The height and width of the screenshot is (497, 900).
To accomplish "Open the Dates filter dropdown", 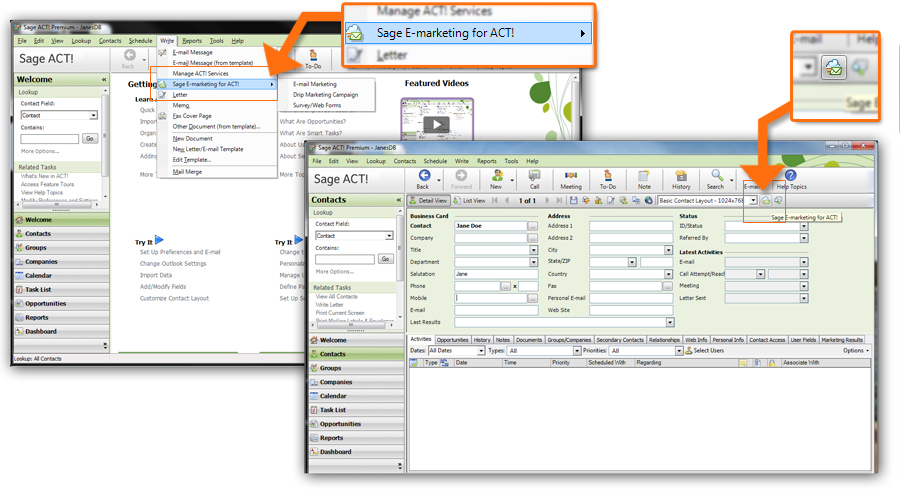I will click(x=481, y=351).
